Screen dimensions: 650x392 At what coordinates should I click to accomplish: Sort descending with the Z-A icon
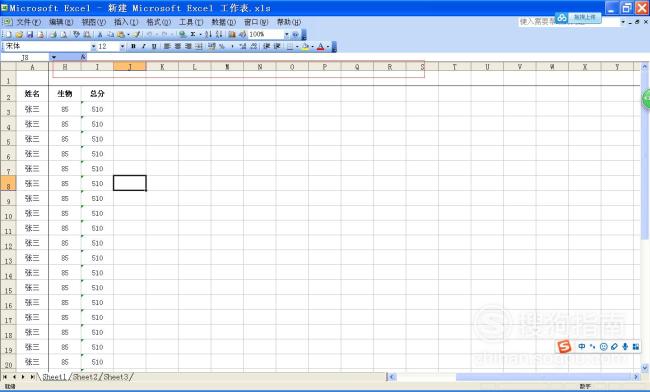219,34
